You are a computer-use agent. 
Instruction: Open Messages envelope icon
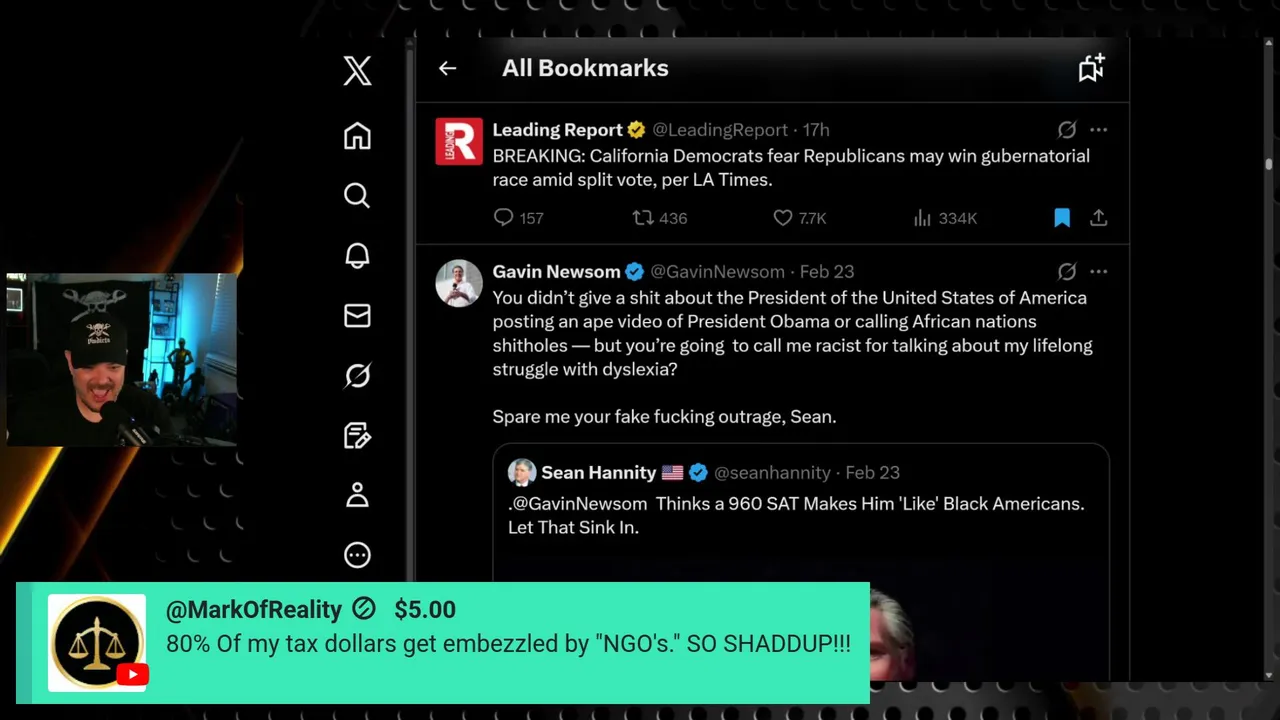pyautogui.click(x=357, y=316)
